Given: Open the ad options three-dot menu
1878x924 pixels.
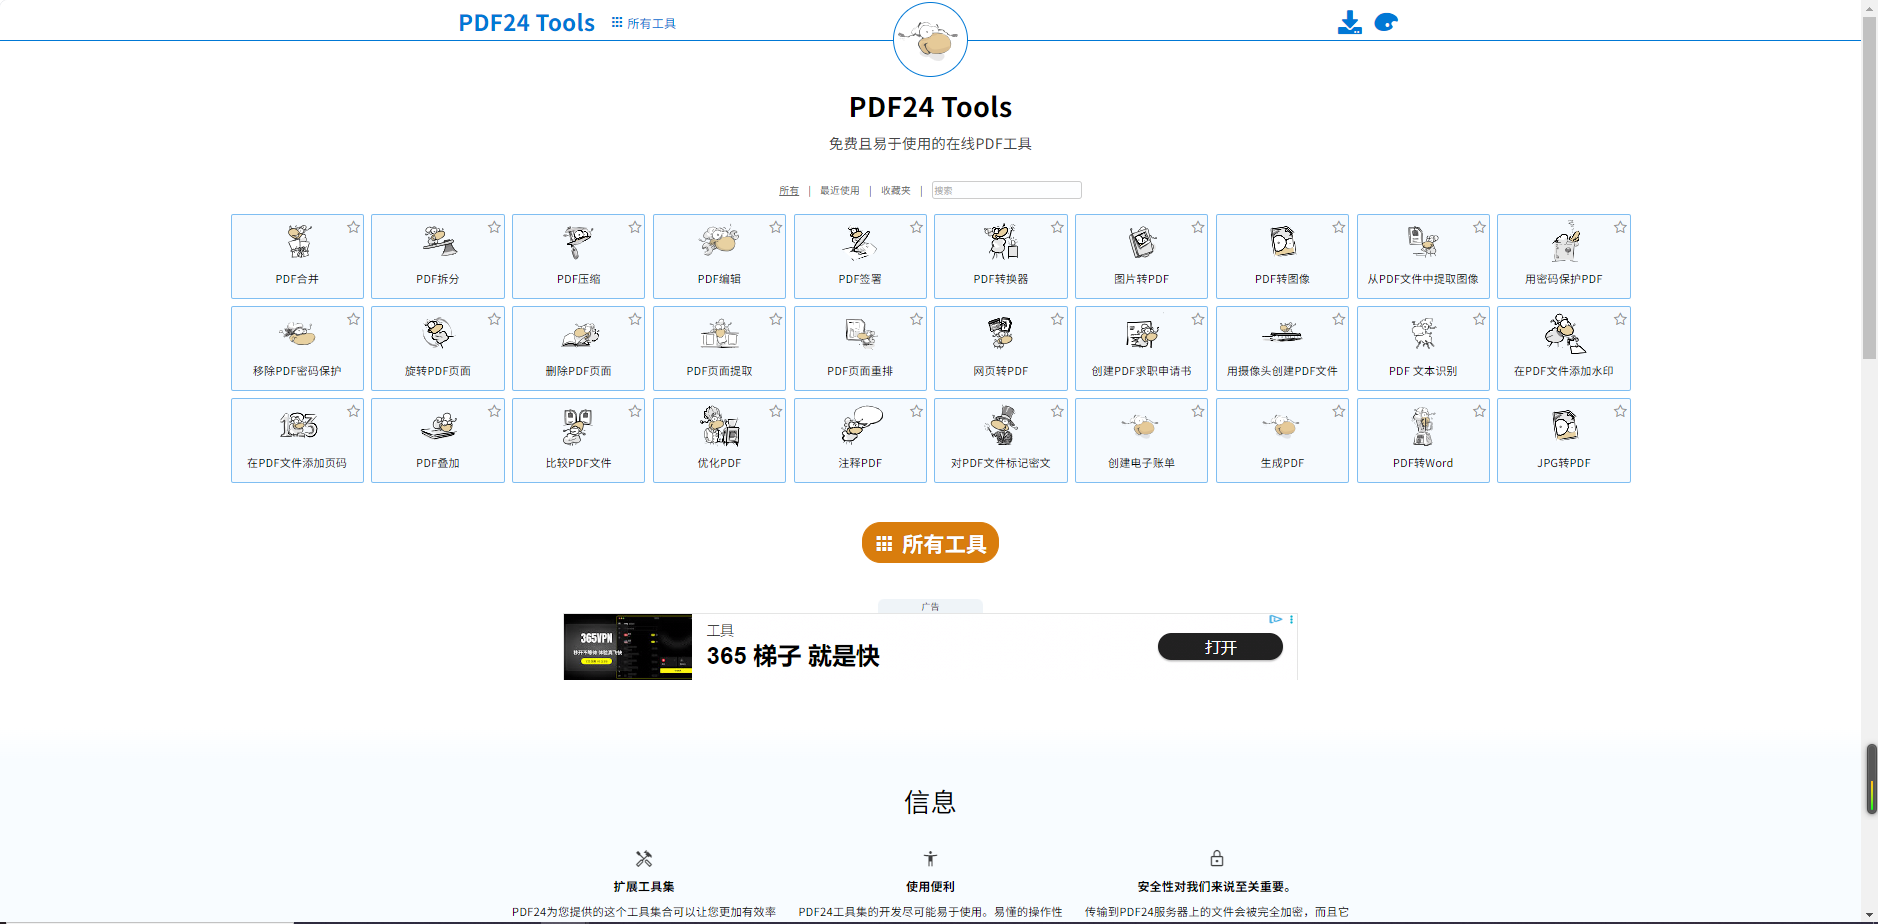Looking at the screenshot, I should coord(1292,620).
